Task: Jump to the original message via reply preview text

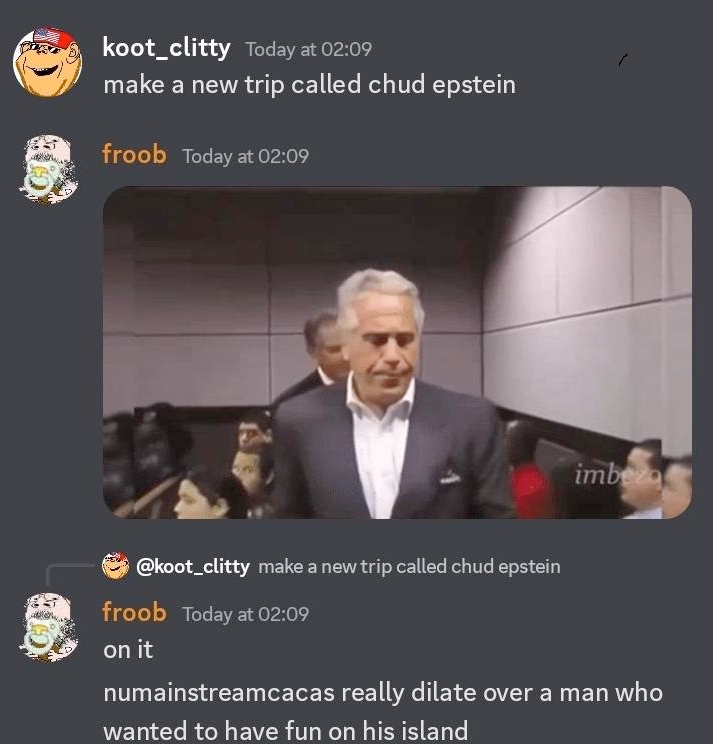Action: 409,567
